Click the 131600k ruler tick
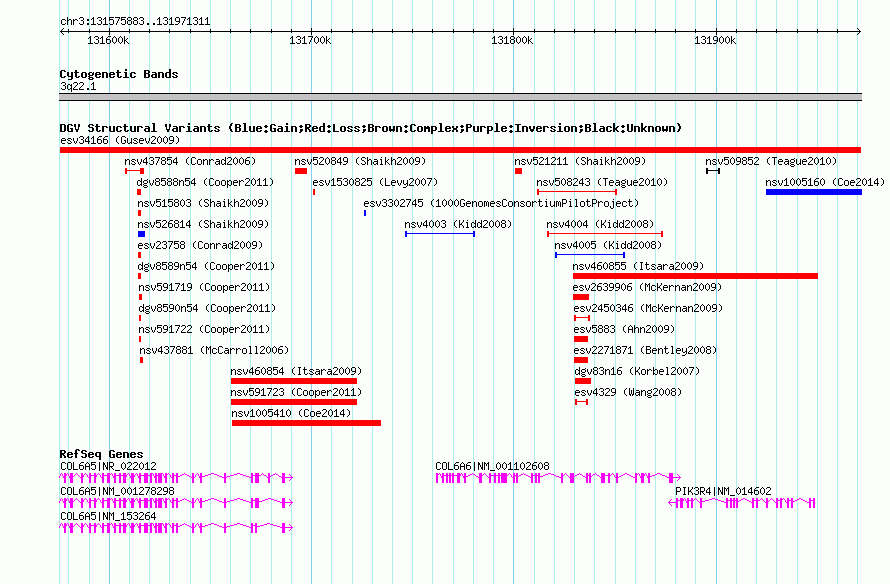Screen dimensions: 890x584 coord(108,40)
